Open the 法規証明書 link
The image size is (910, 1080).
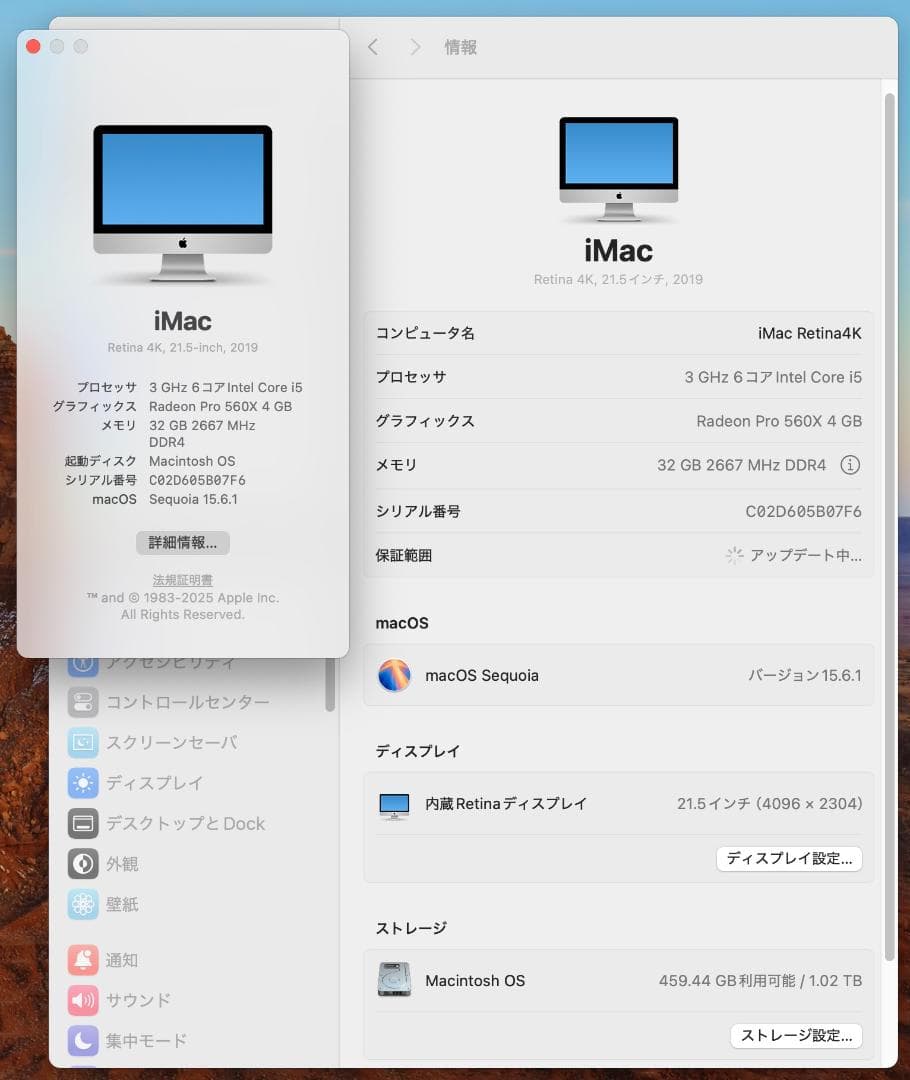click(x=182, y=580)
